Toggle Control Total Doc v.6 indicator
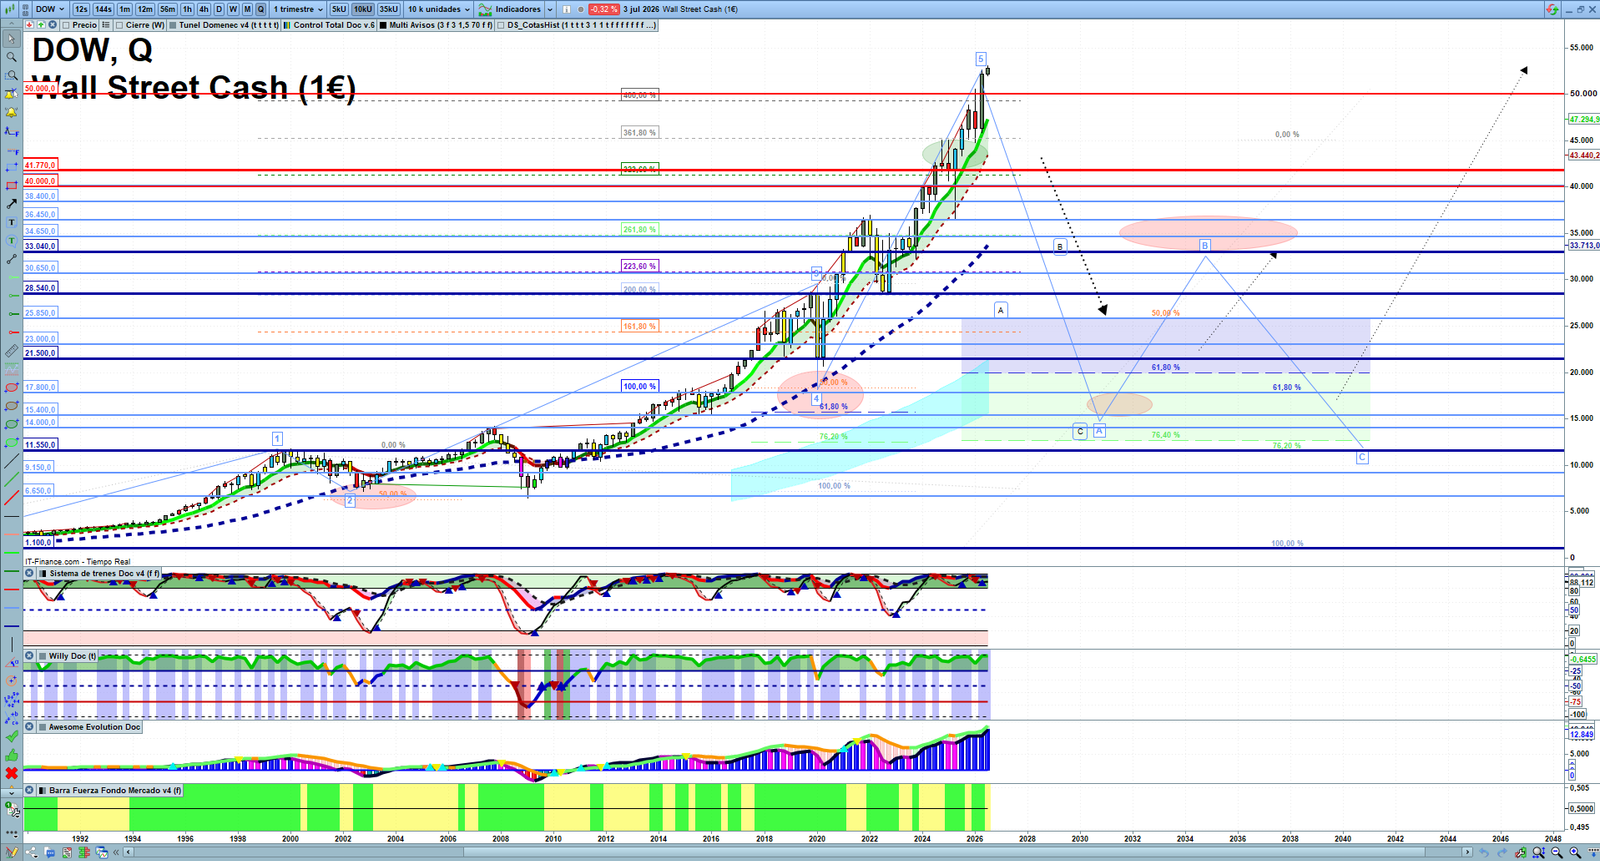Image resolution: width=1600 pixels, height=861 pixels. click(288, 25)
